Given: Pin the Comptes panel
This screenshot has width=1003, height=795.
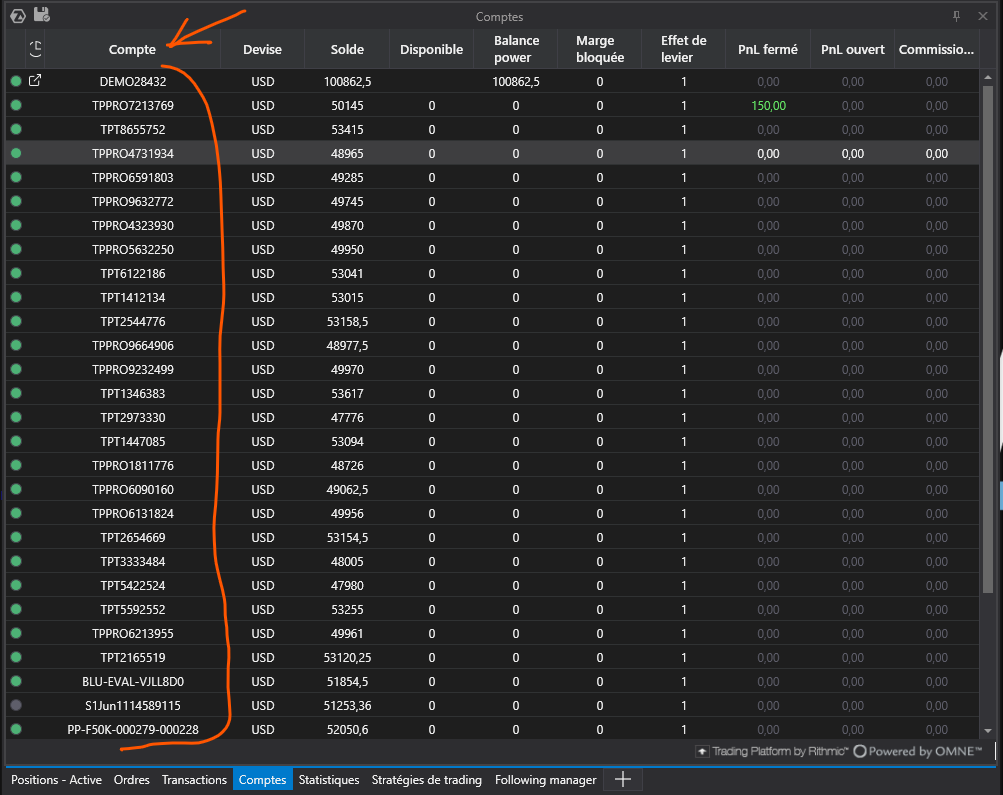Looking at the screenshot, I should coord(956,16).
